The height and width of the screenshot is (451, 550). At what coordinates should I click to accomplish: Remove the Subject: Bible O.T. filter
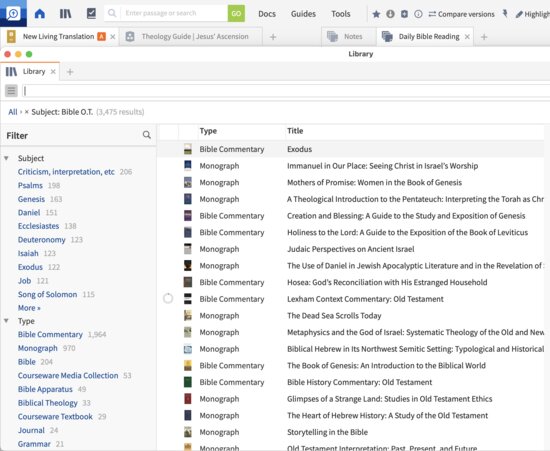coord(26,112)
